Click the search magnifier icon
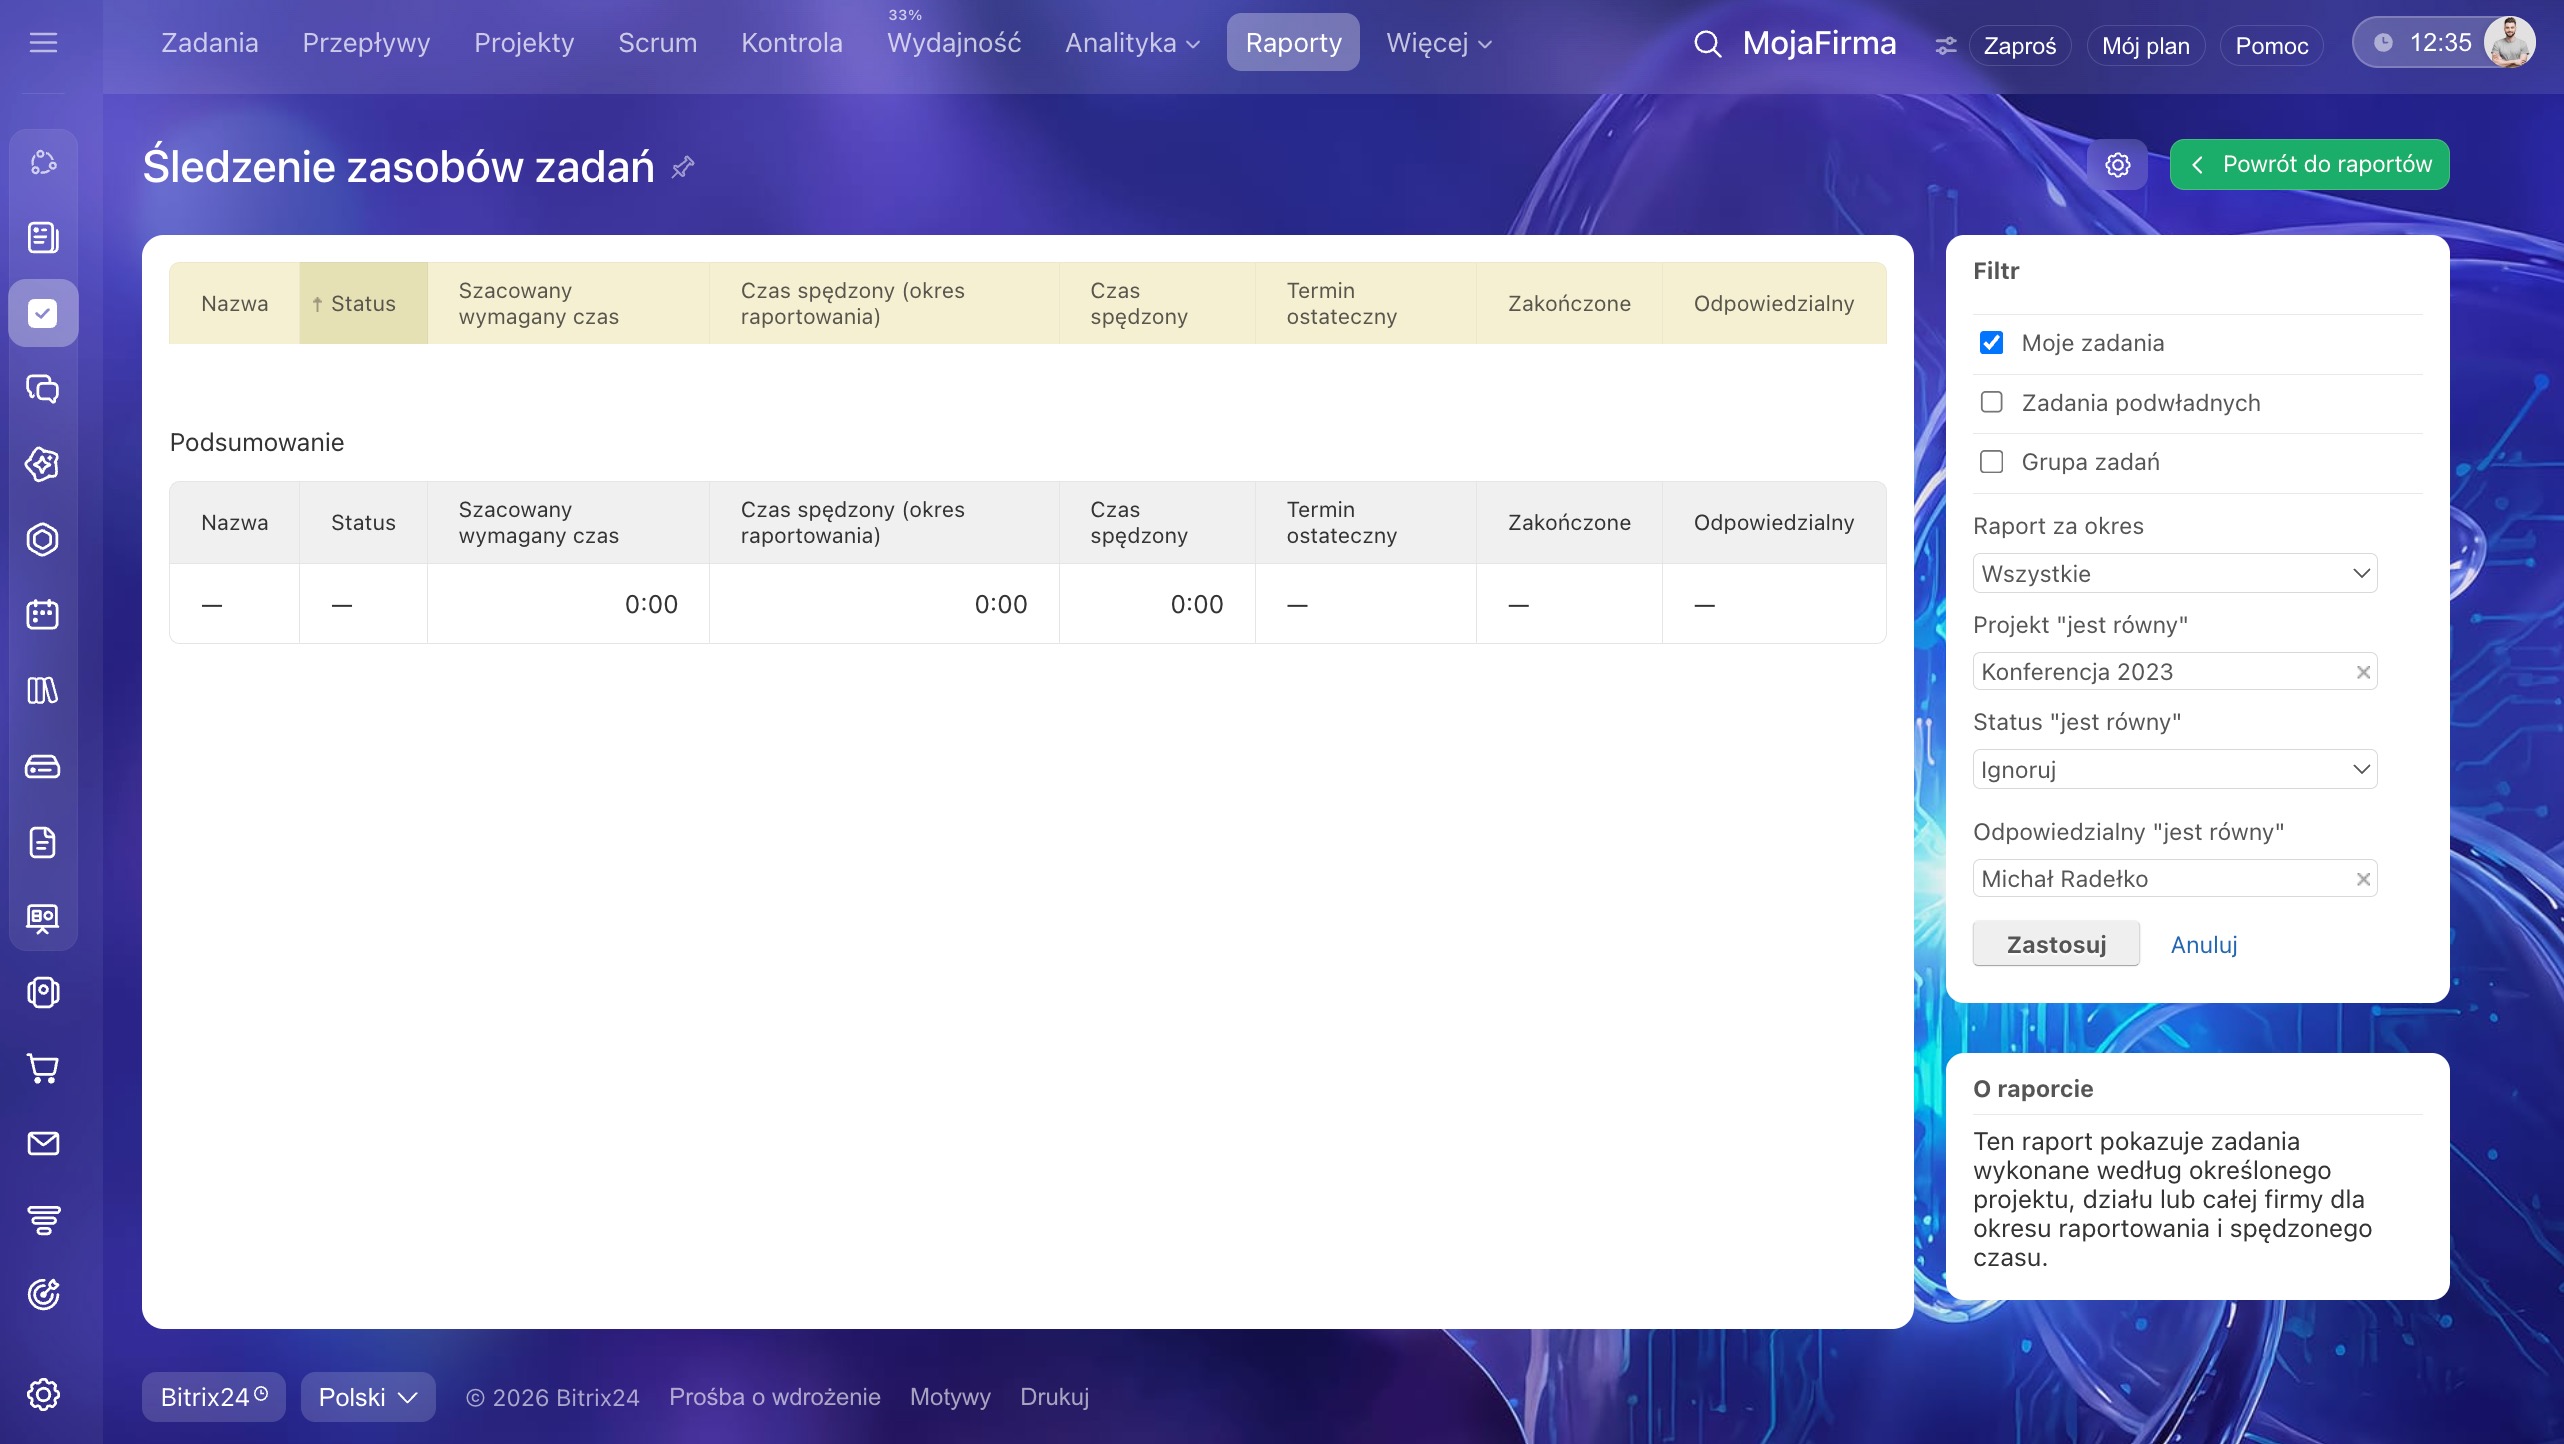Viewport: 2564px width, 1444px height. [1707, 44]
